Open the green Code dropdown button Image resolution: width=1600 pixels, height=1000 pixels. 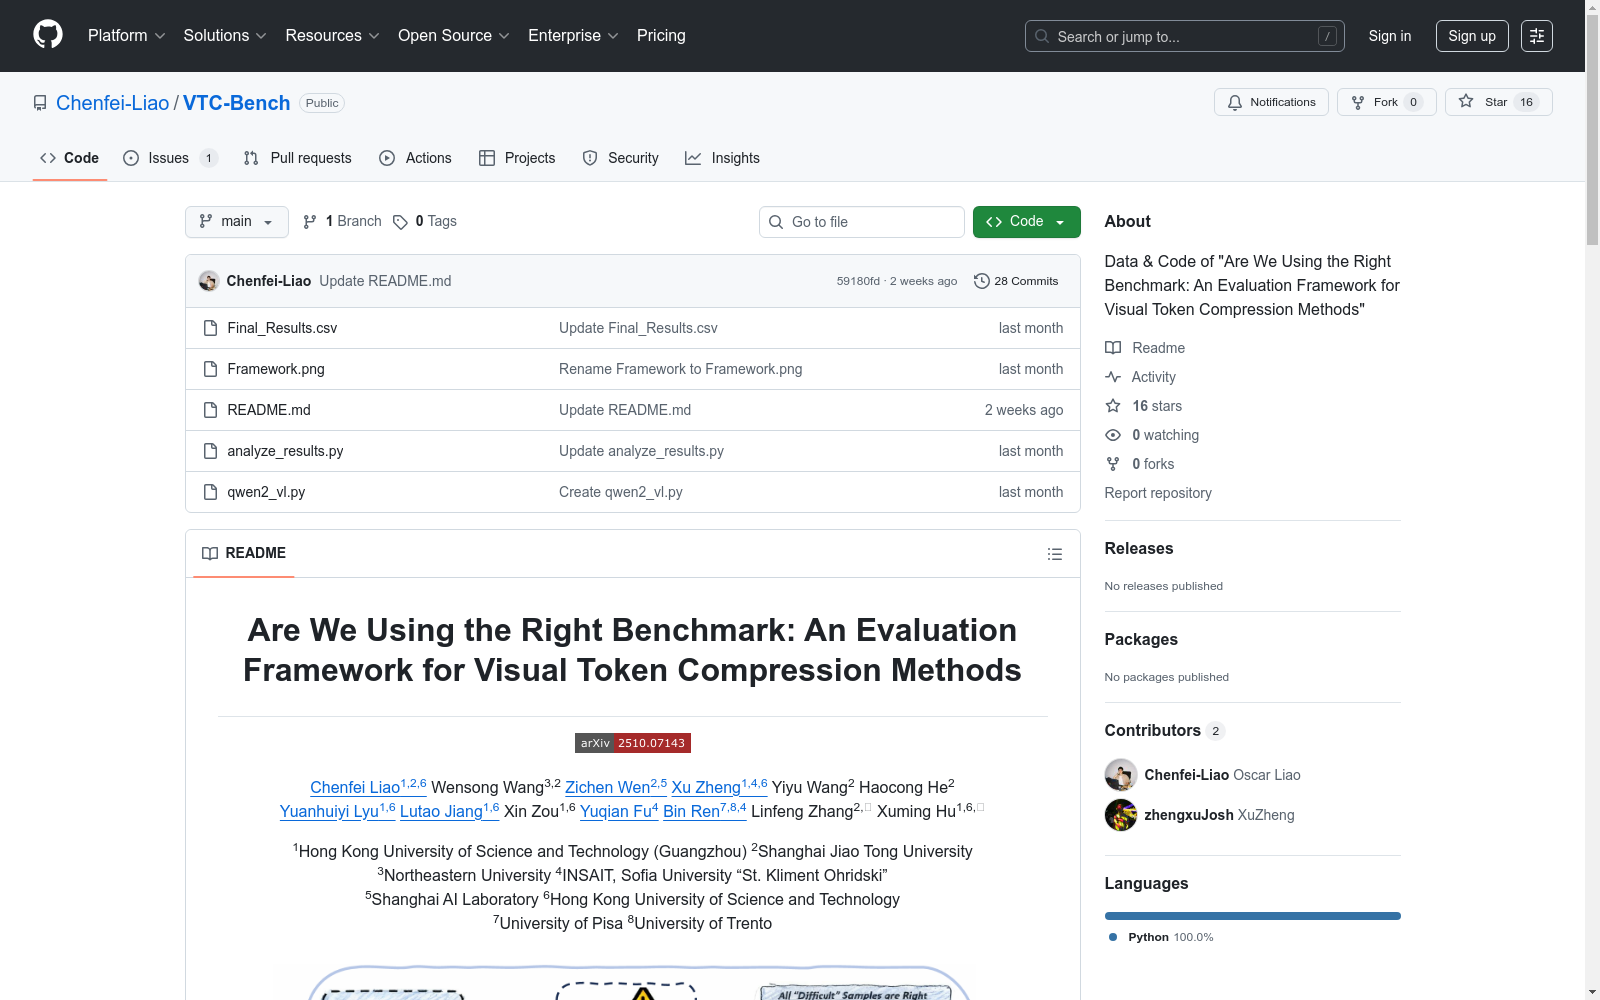[x=1026, y=222]
